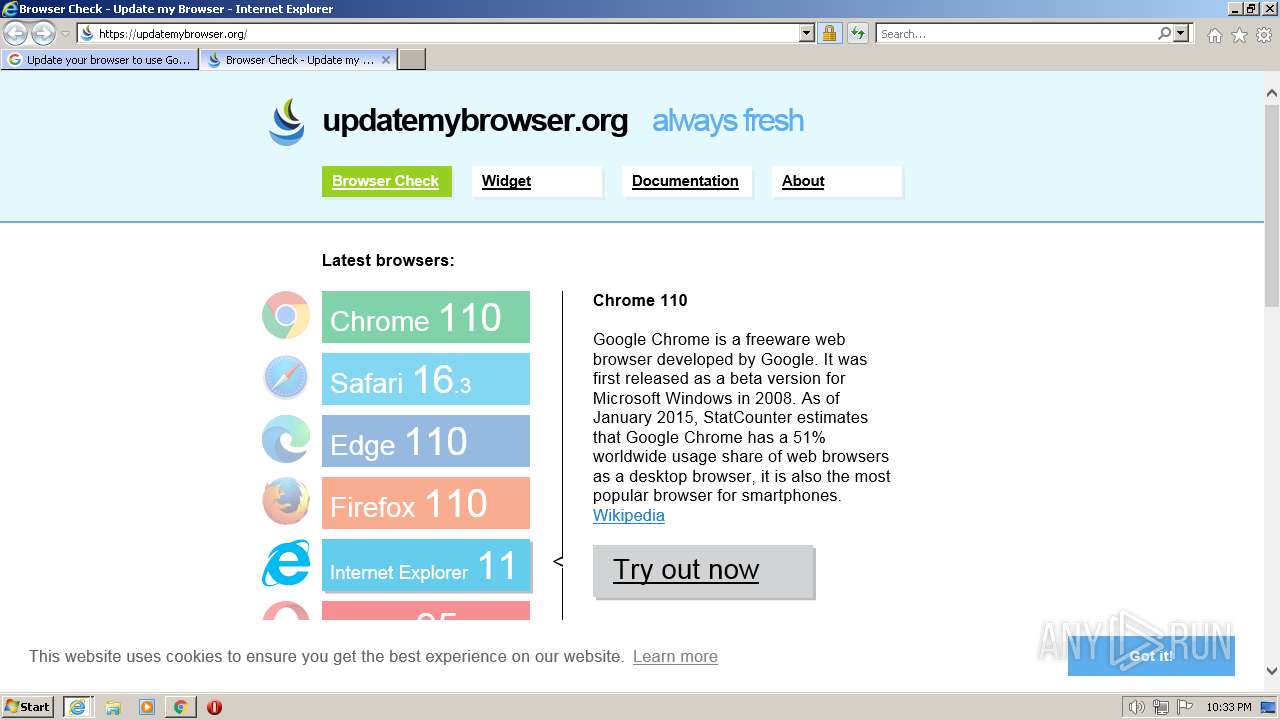Click the updatemybrowser.org site title
Viewport: 1280px width, 720px height.
[475, 121]
